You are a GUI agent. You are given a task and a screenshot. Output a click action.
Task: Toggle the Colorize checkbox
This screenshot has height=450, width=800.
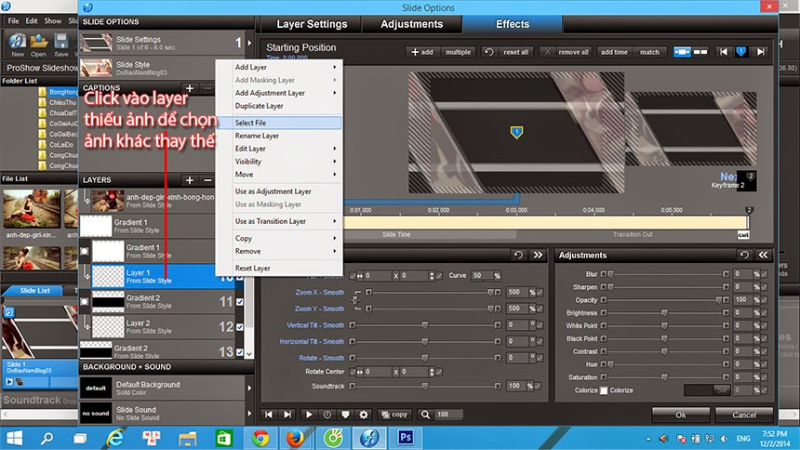coord(602,390)
